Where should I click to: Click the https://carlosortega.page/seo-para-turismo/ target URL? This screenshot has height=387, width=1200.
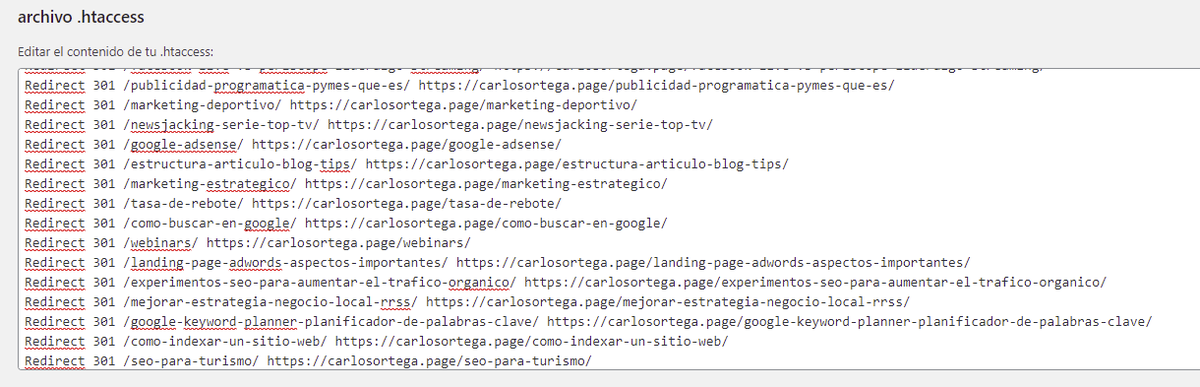point(430,360)
